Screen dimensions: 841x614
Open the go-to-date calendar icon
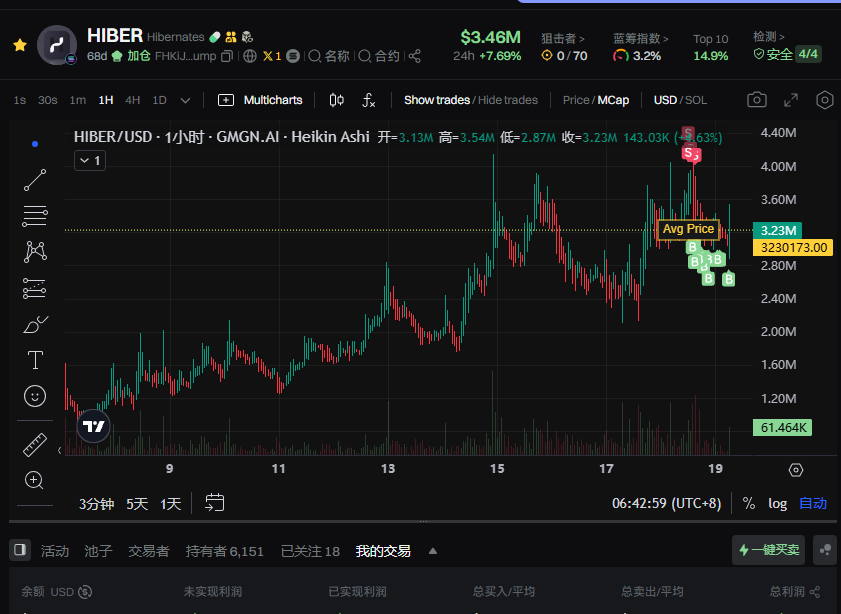click(215, 503)
